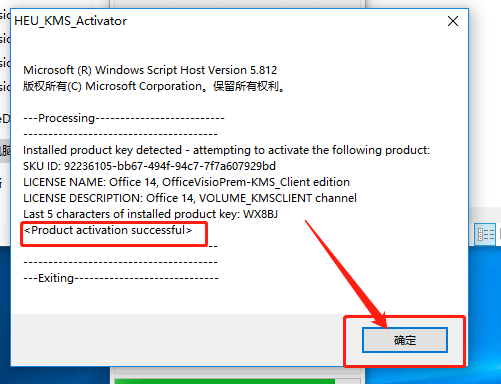Click the details view icon behind the dialog
Screen dimensions: 501x384
coord(485,234)
